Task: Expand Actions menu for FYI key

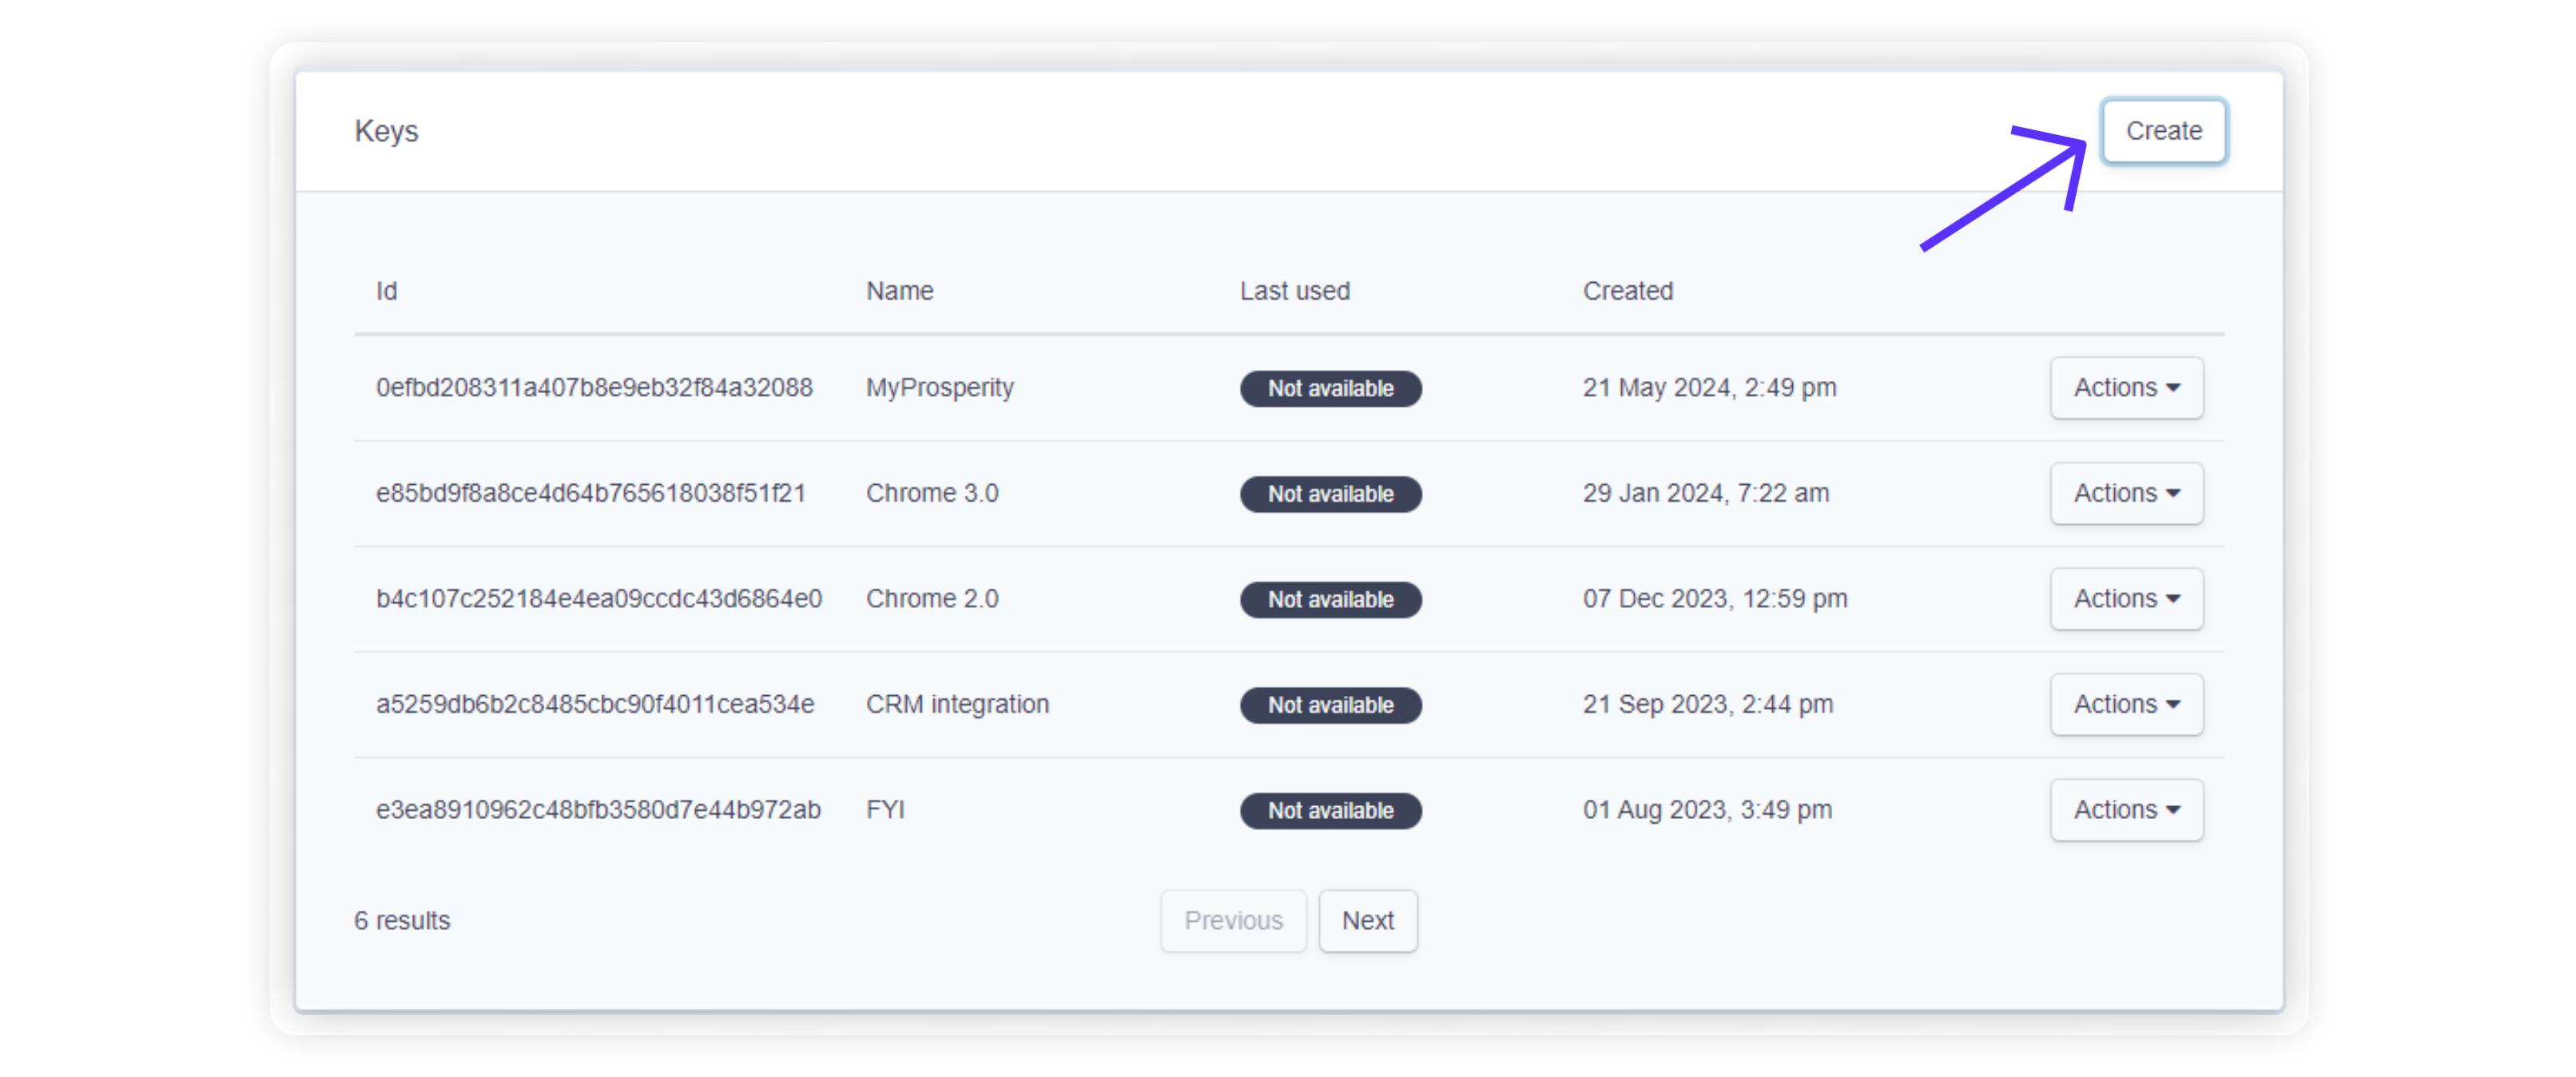Action: (2126, 809)
